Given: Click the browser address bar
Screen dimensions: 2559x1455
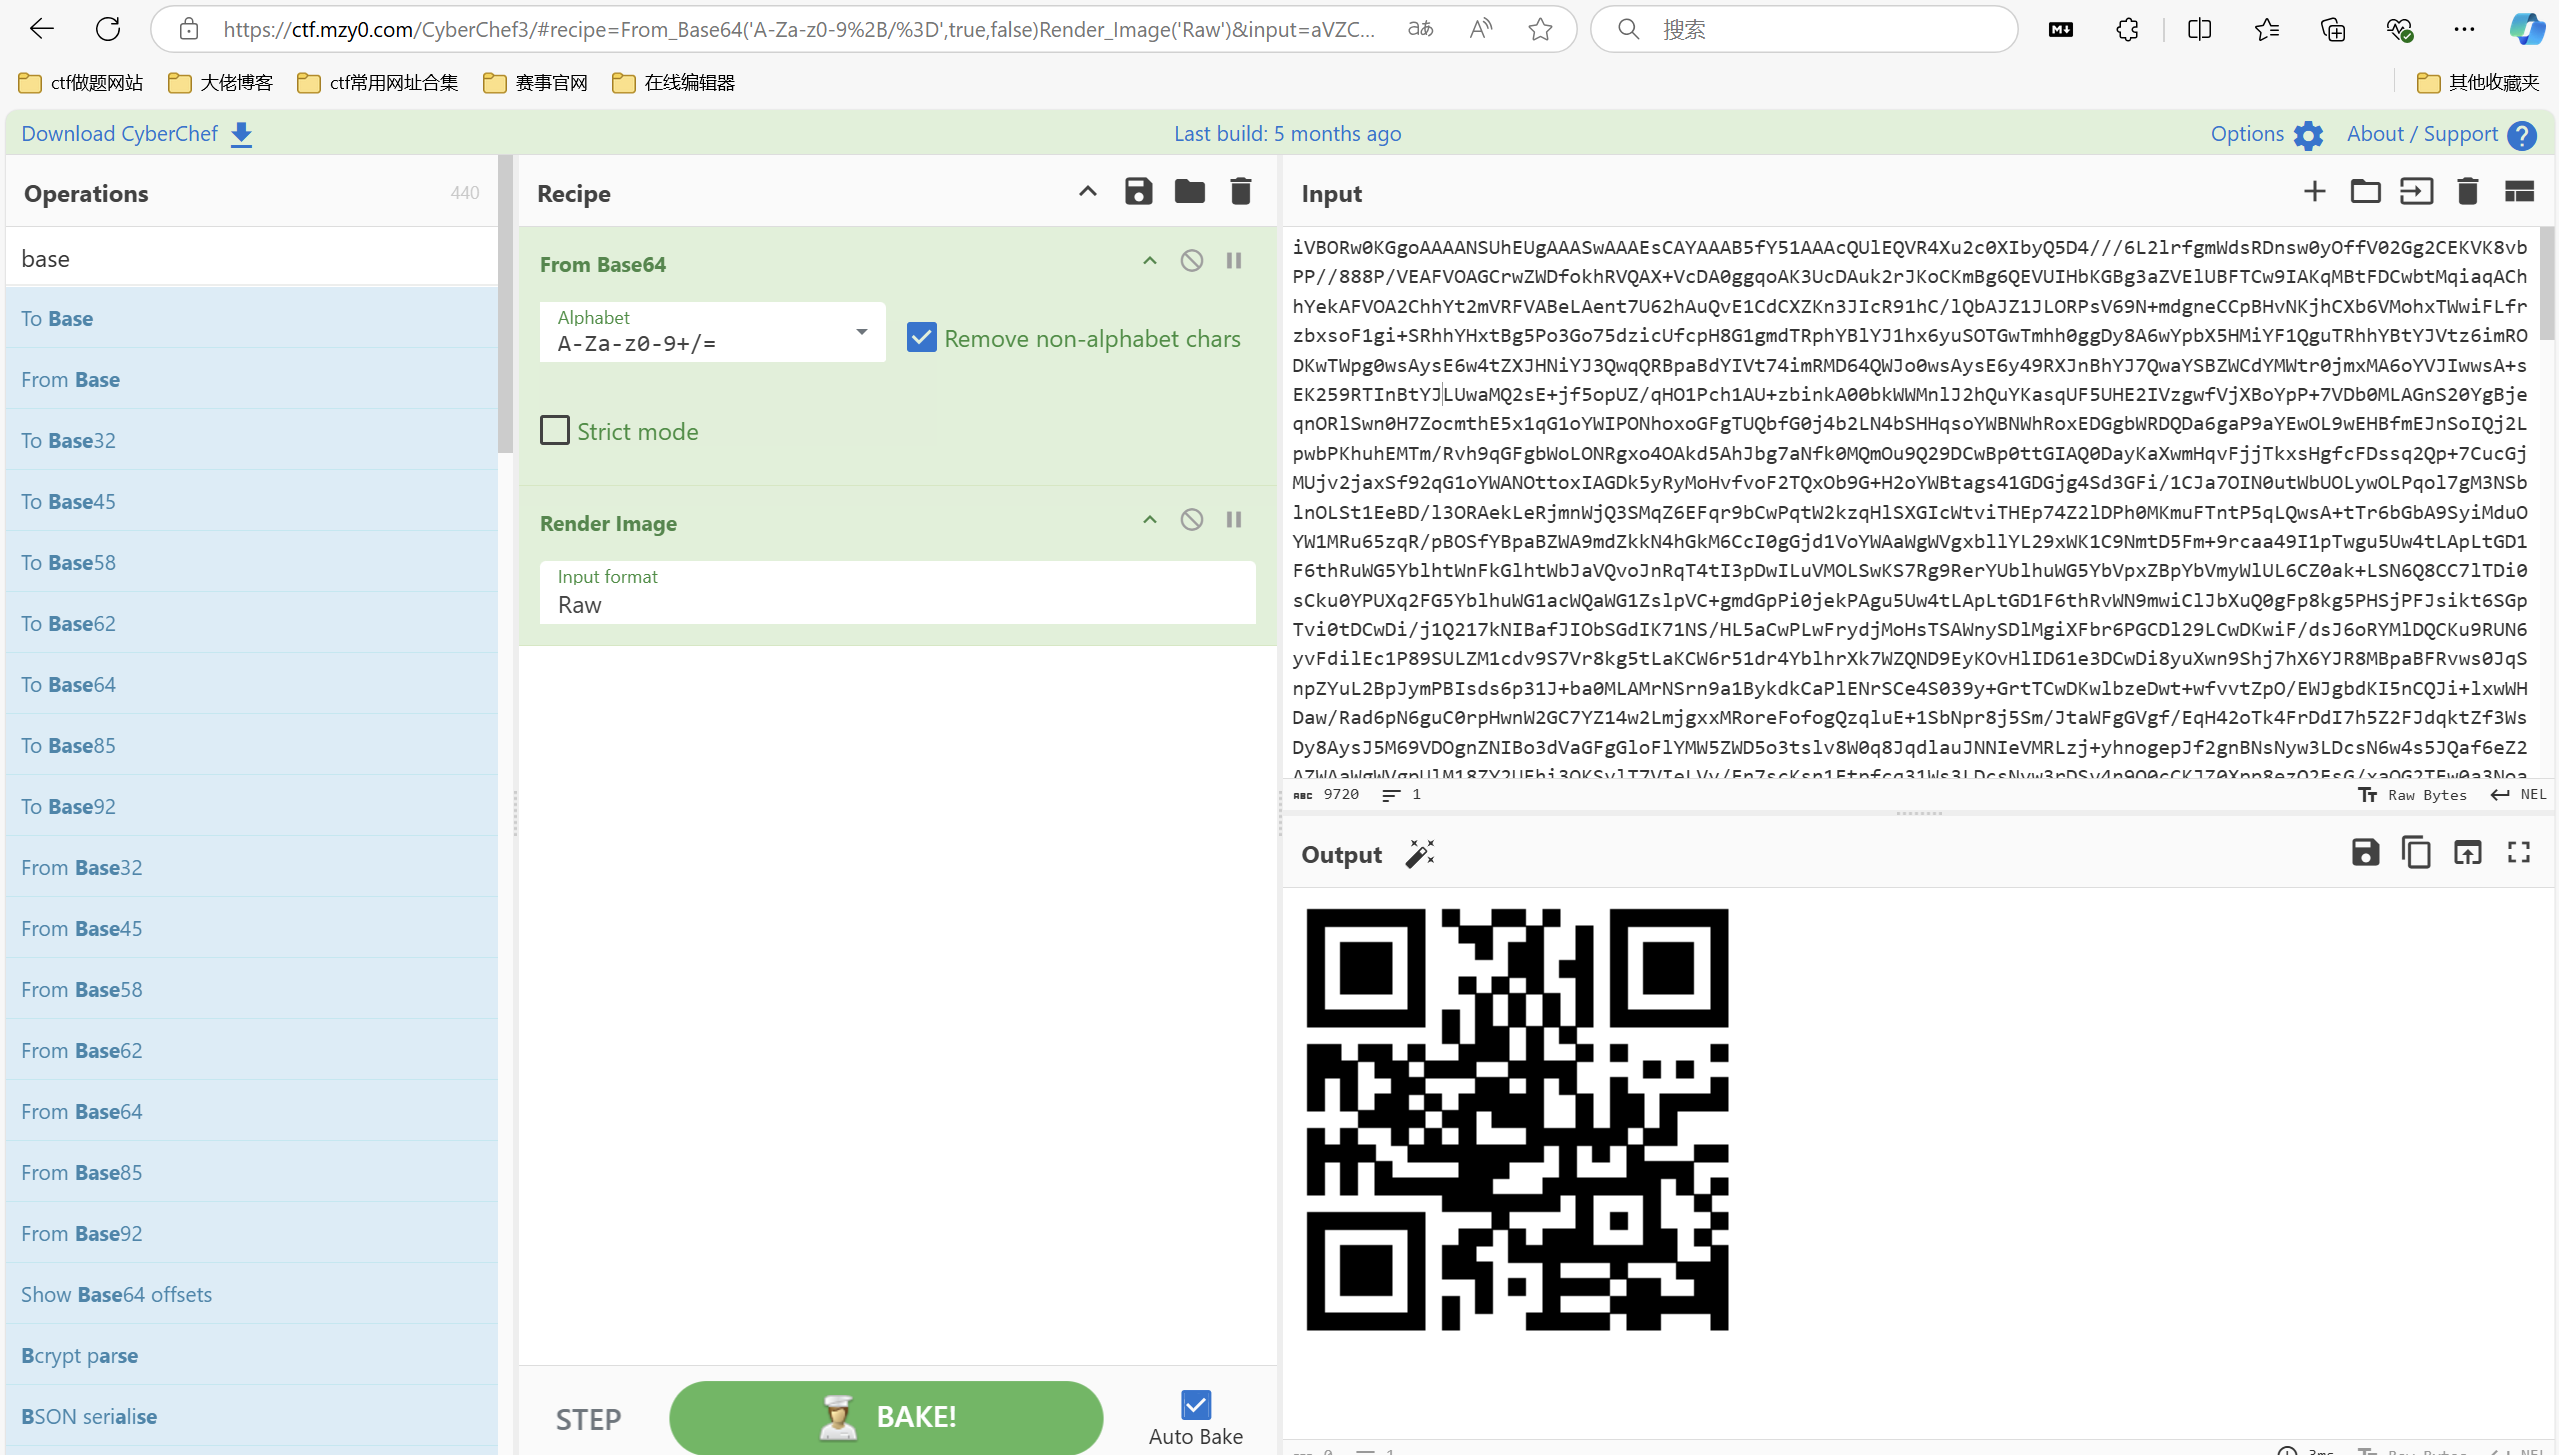Looking at the screenshot, I should click(800, 29).
